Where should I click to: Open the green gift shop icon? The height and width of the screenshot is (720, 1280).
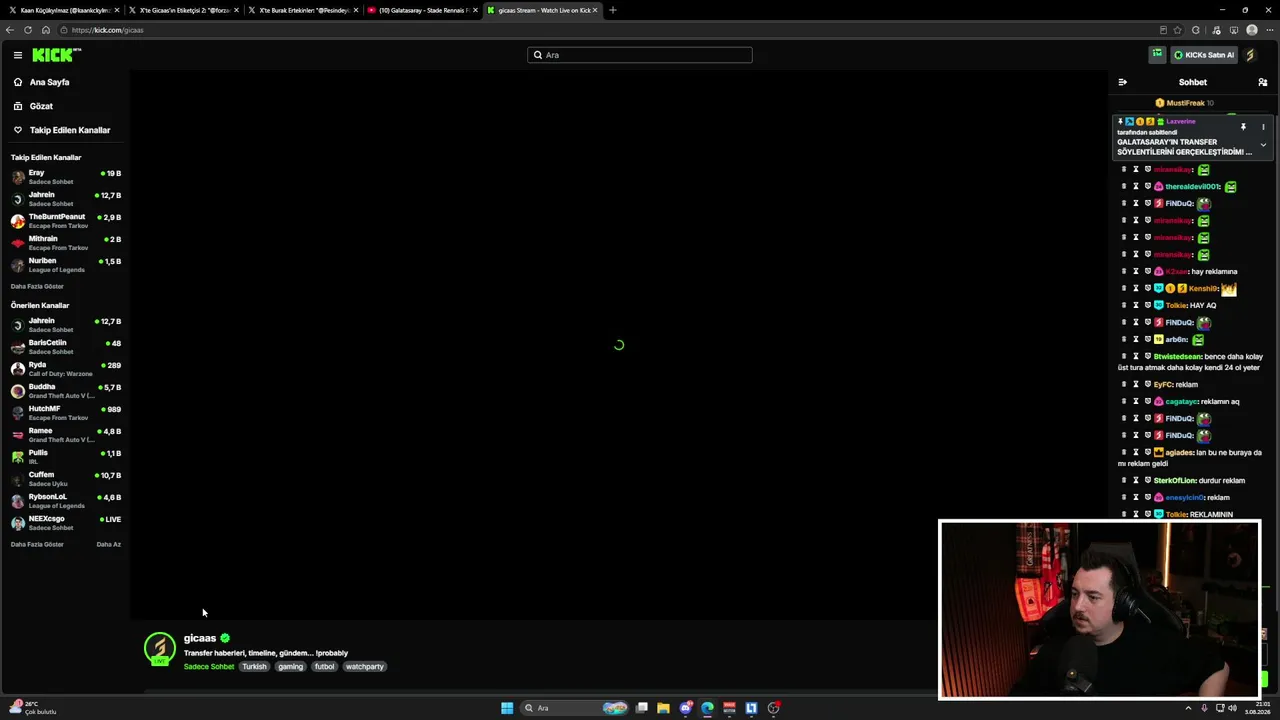(x=1157, y=55)
